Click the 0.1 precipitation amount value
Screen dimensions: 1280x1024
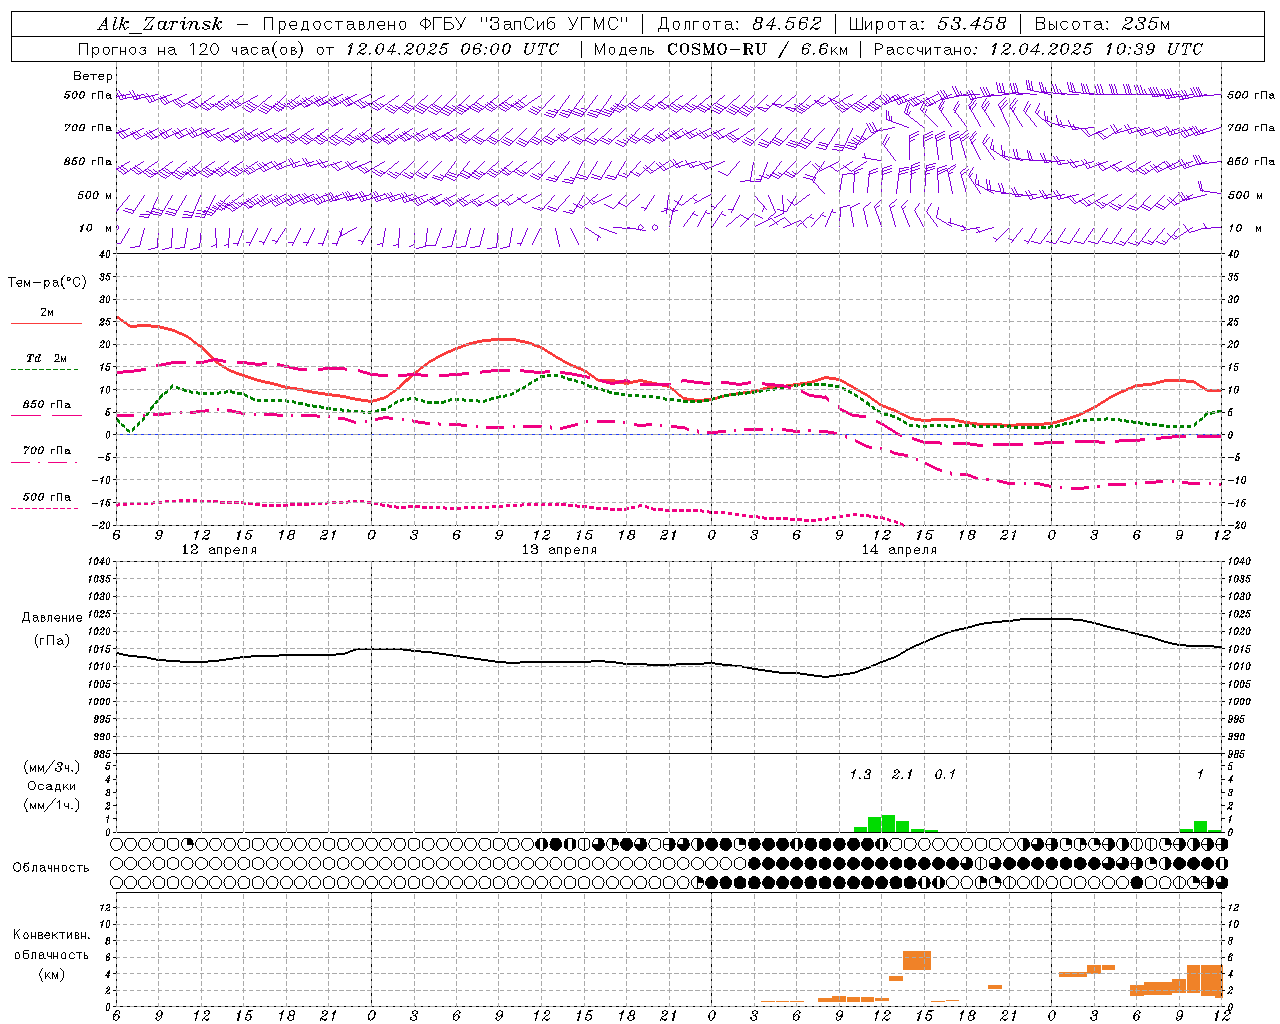click(x=945, y=774)
